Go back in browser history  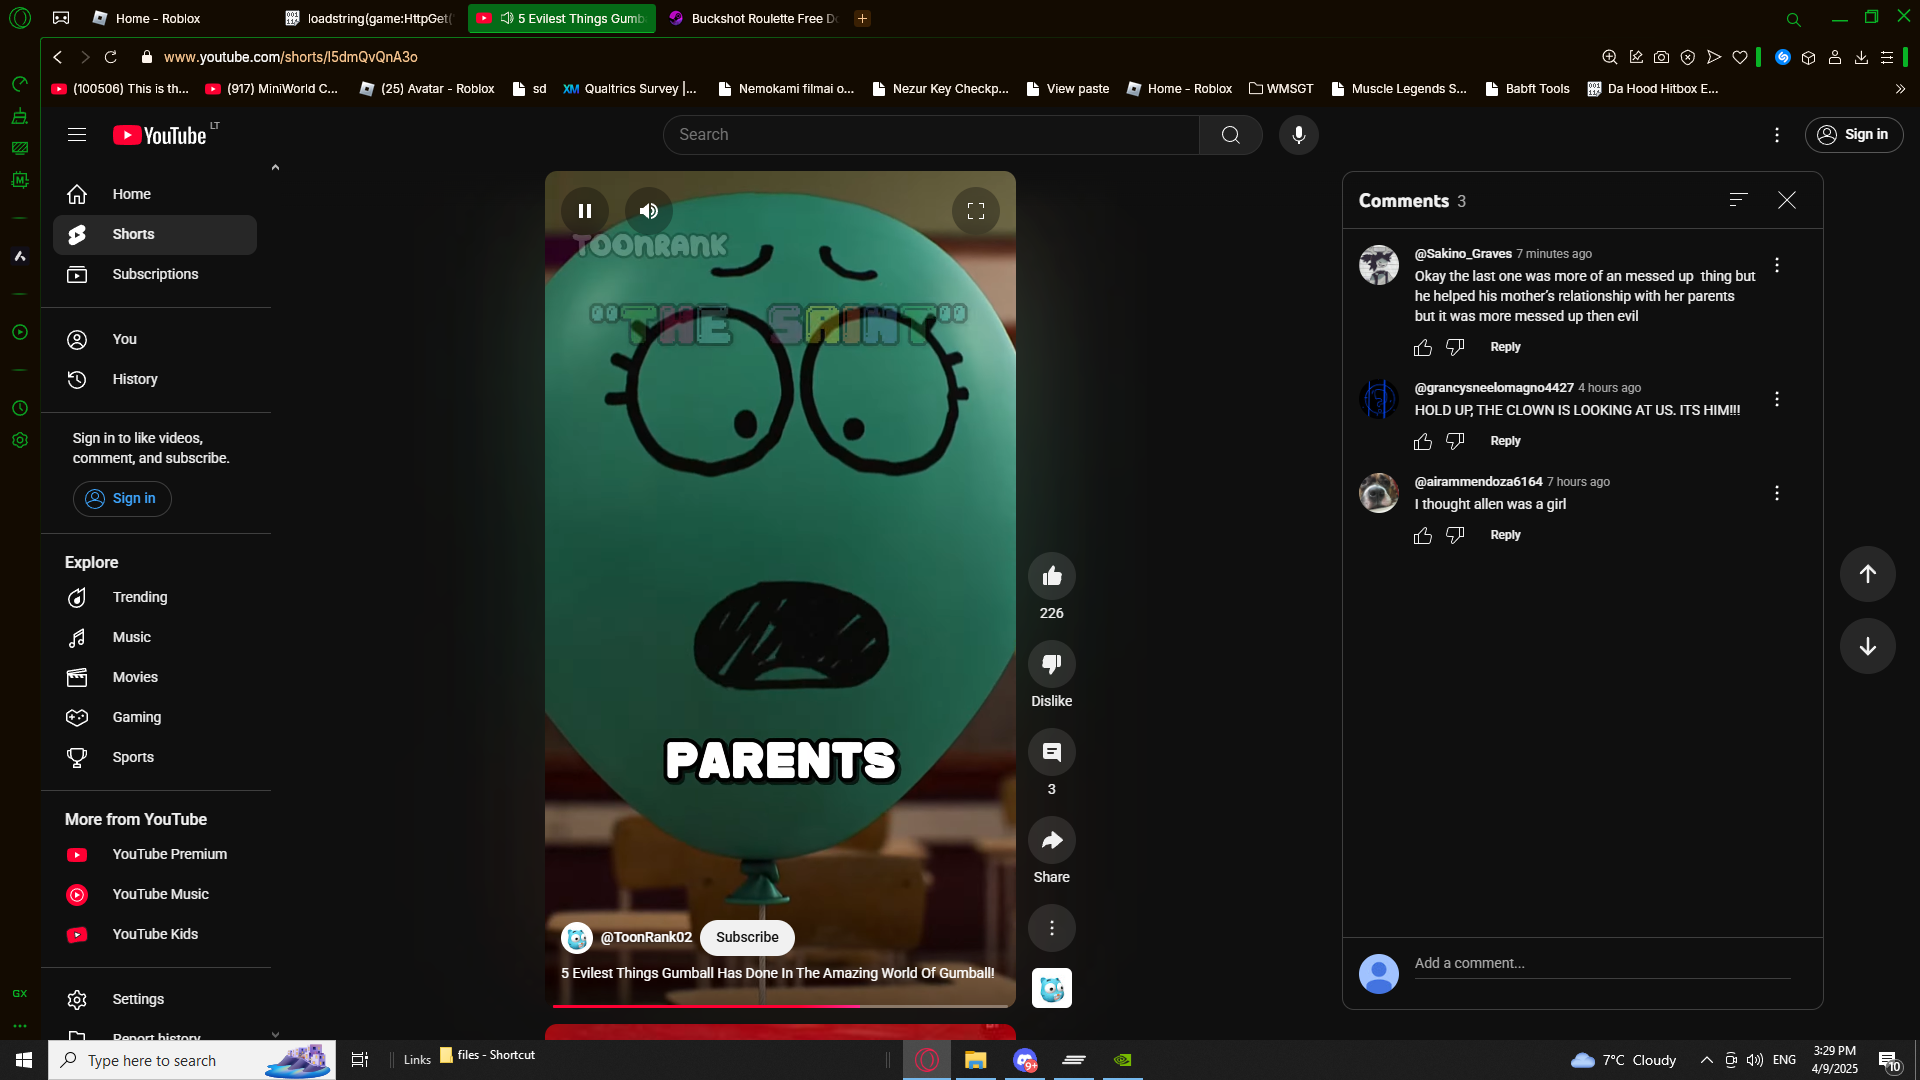58,57
